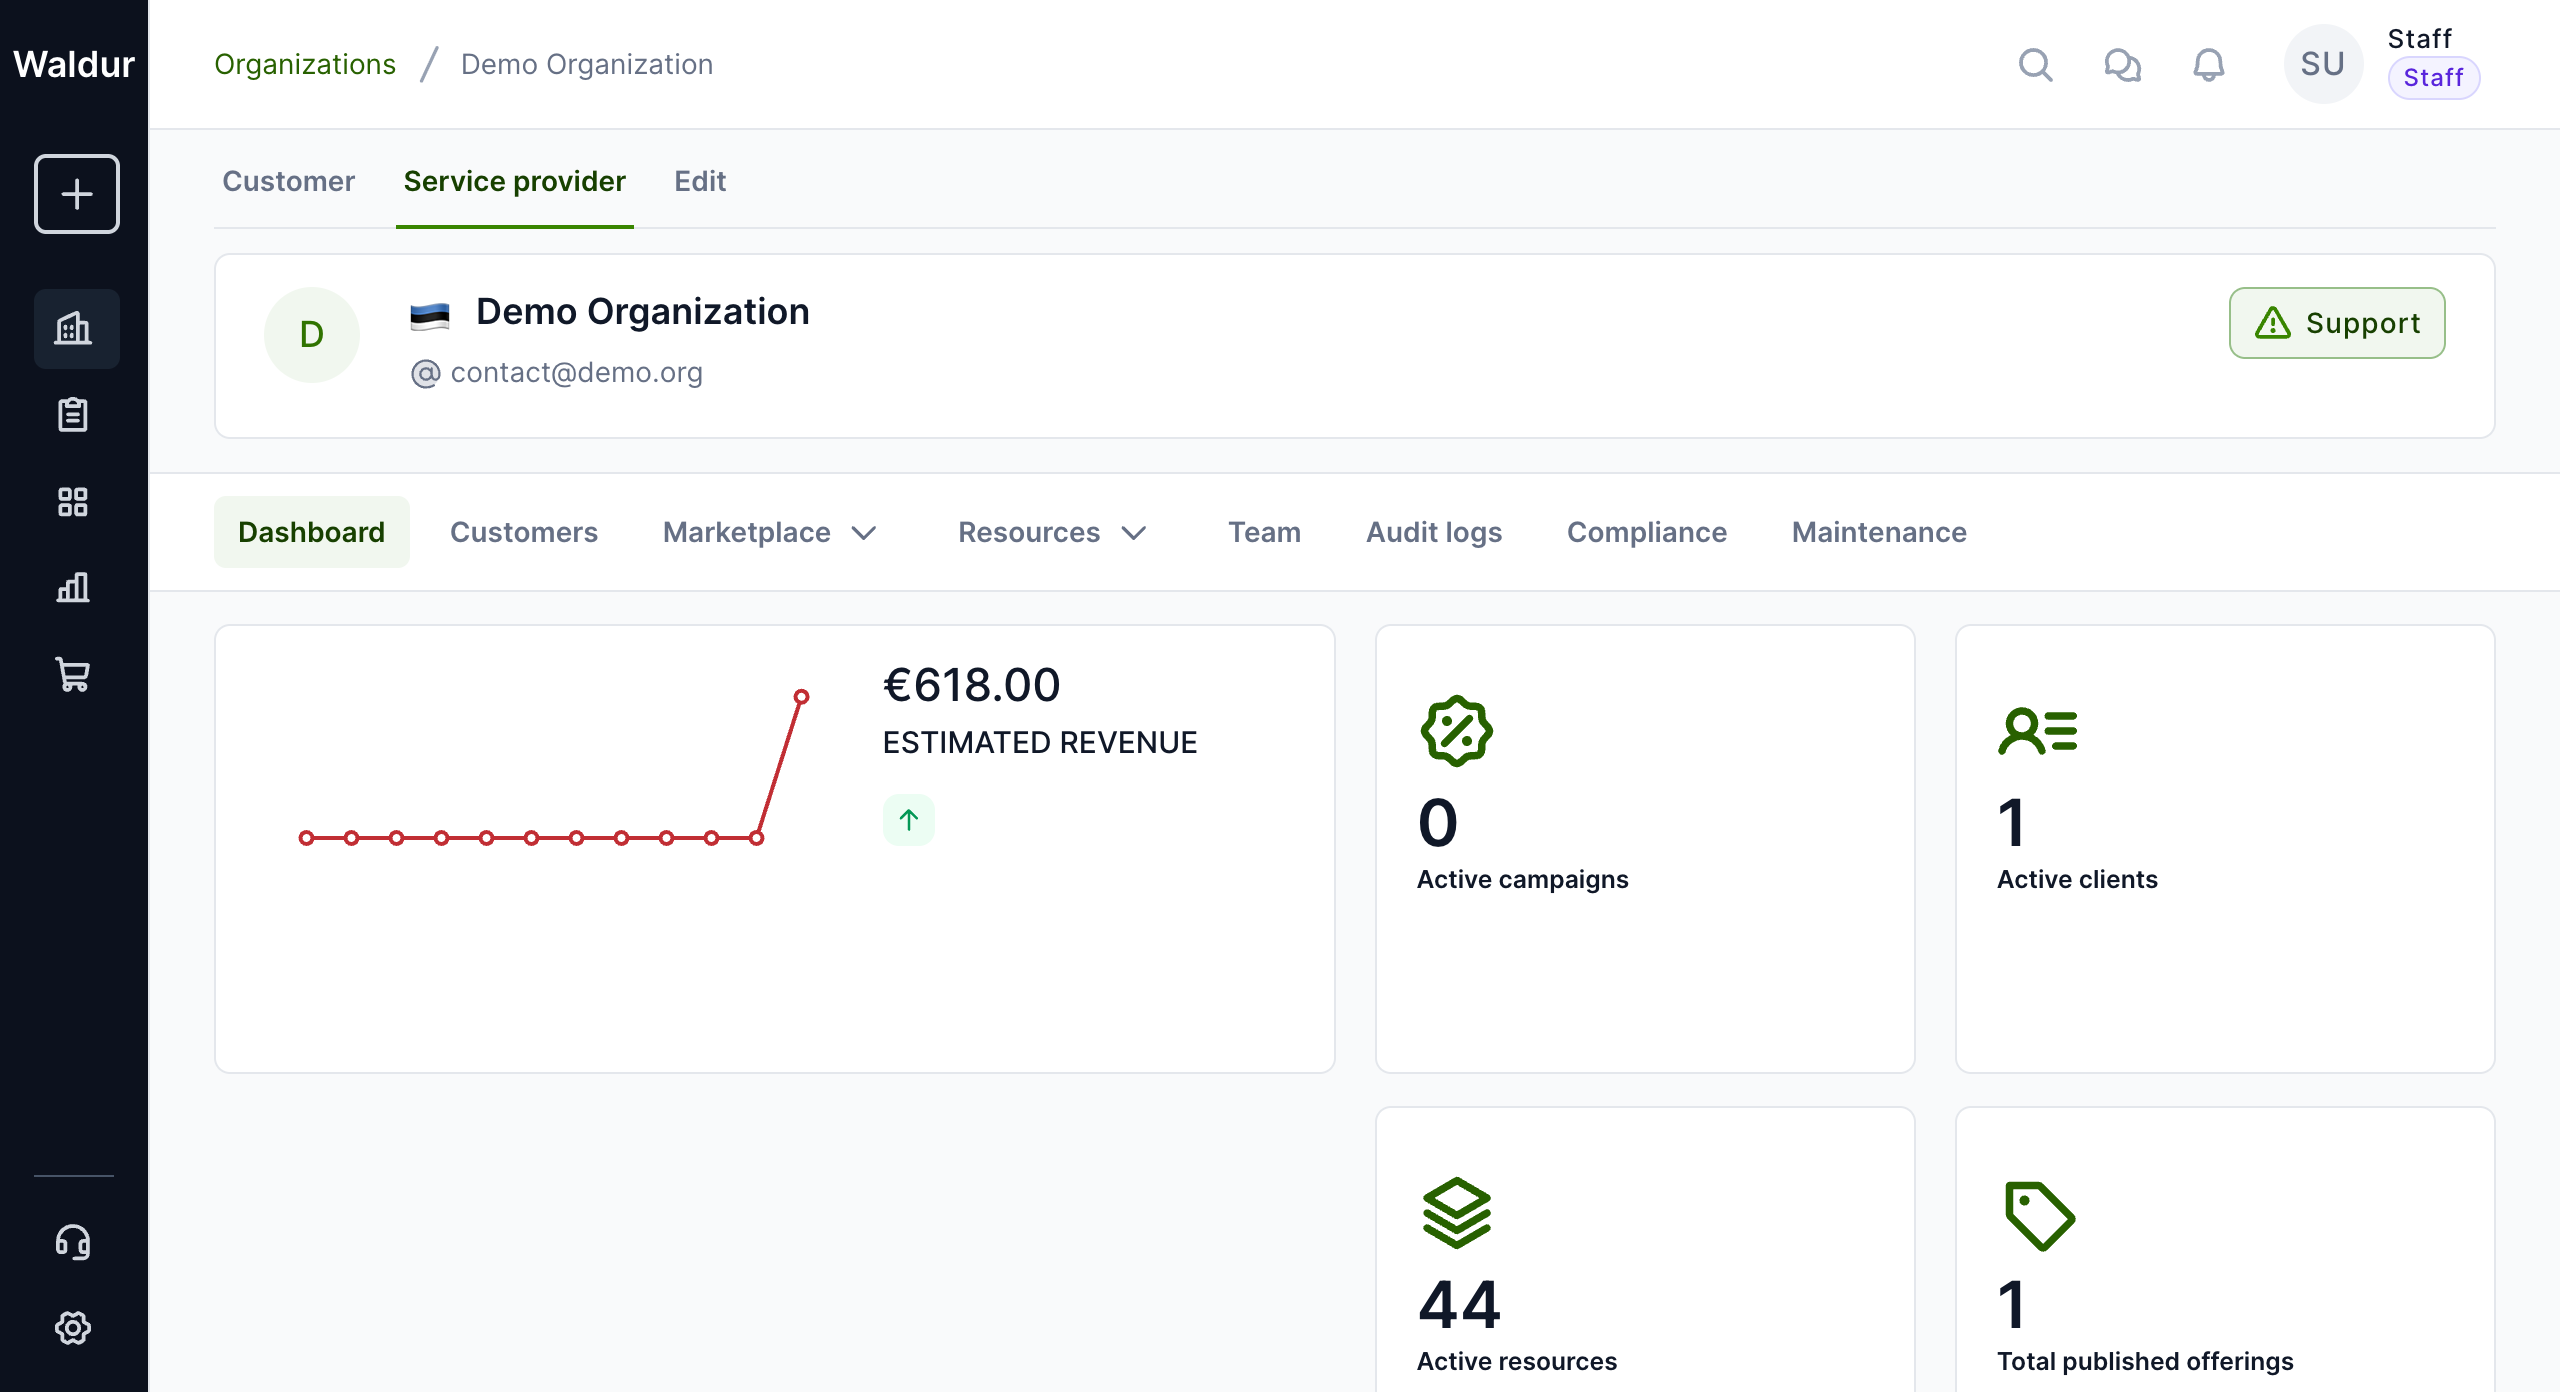This screenshot has width=2560, height=1392.
Task: Switch to the Customer tab
Action: point(288,181)
